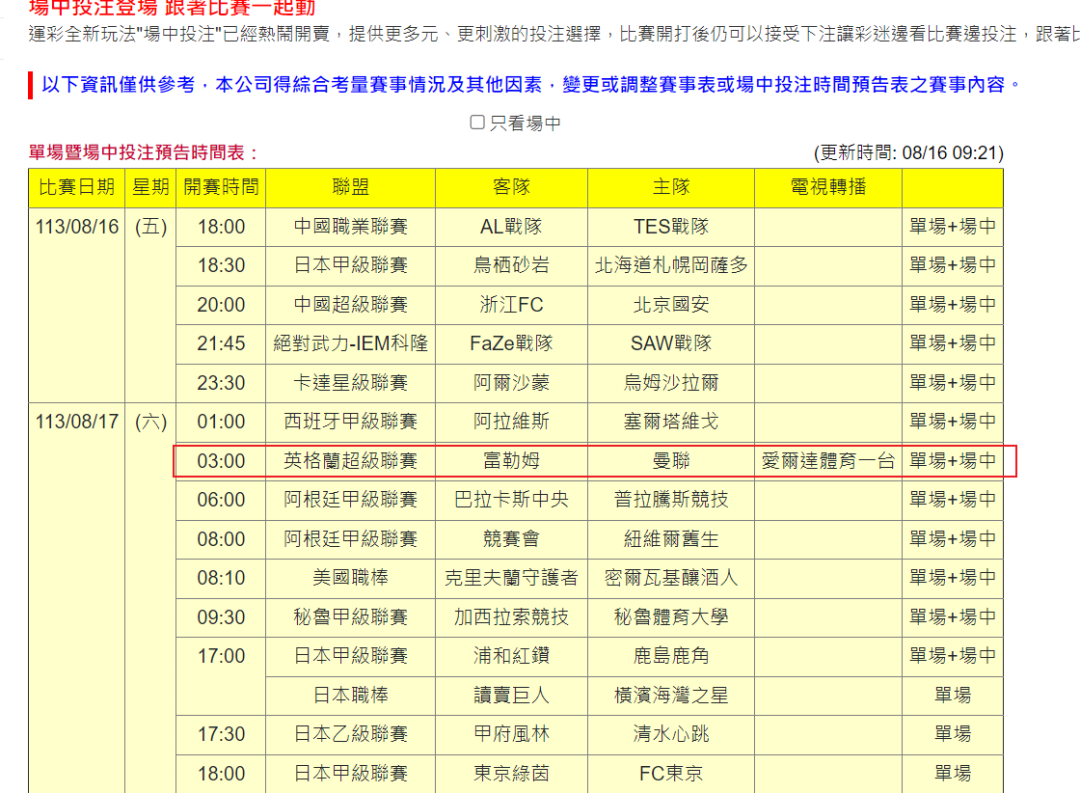
Task: Click 單場+場中 in the AL戰隊 row
Action: [x=952, y=227]
